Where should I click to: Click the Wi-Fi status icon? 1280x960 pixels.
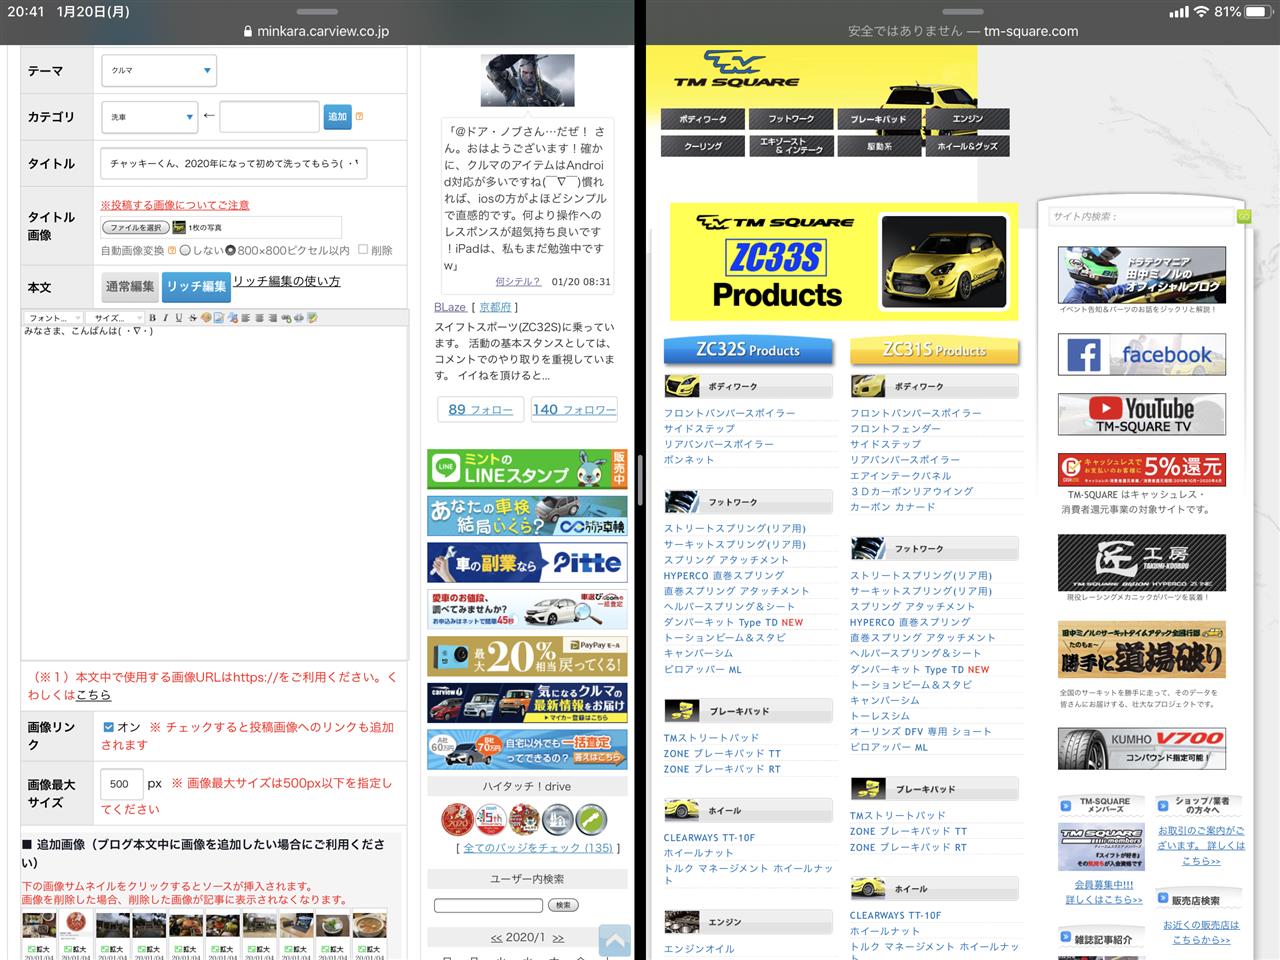(1201, 12)
